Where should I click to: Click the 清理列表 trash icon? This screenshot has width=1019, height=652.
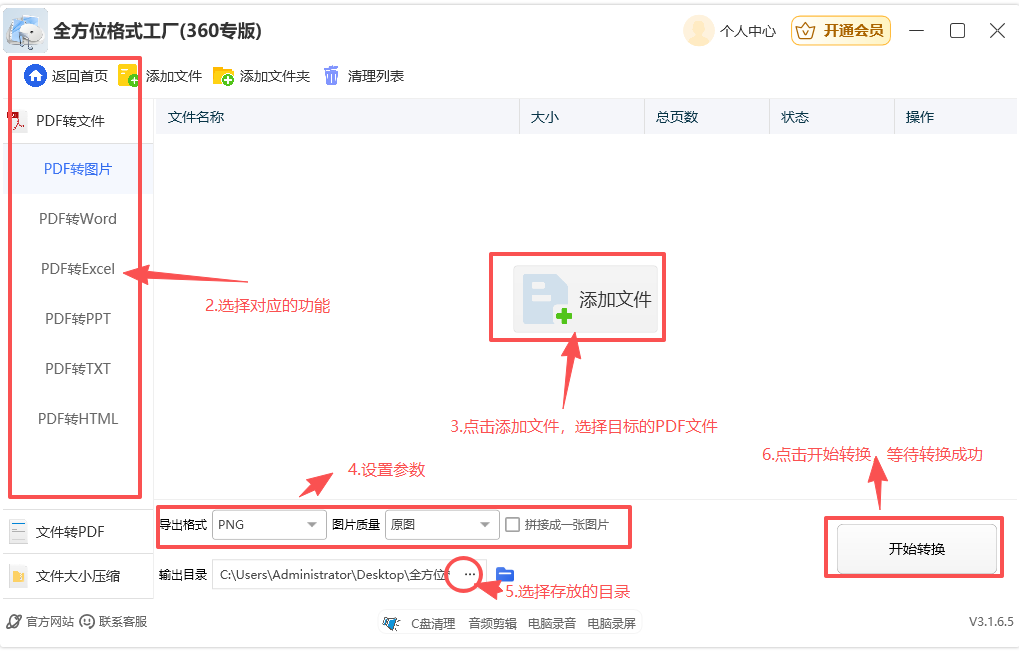click(x=332, y=76)
